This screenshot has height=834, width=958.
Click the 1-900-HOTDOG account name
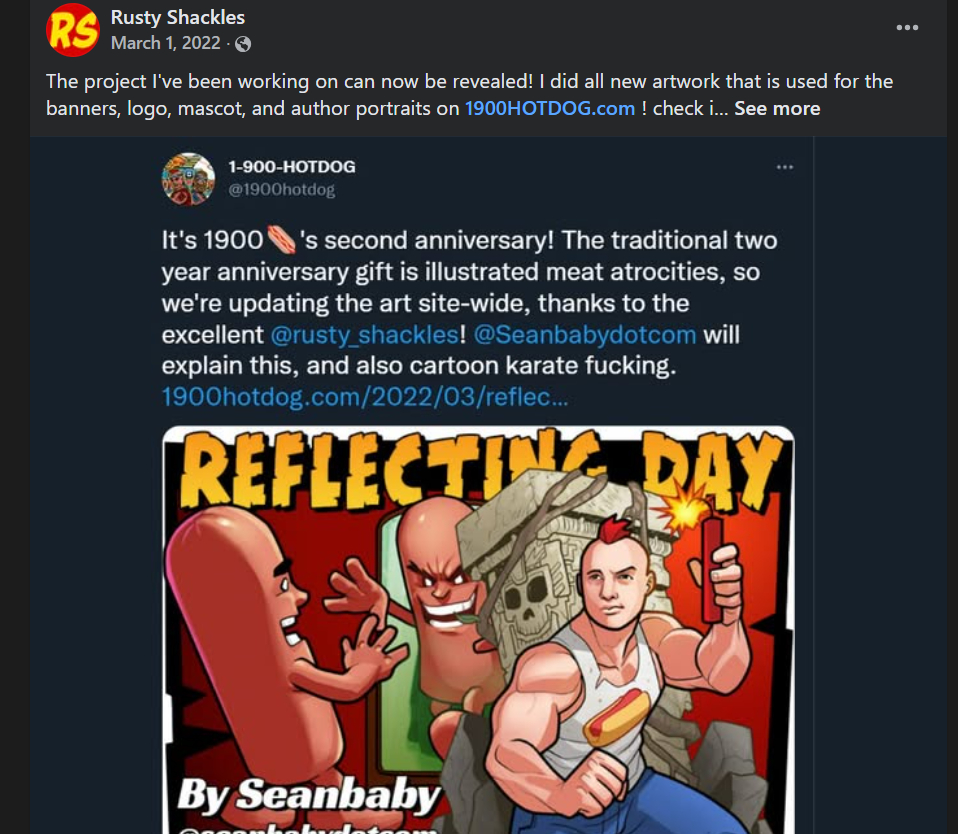pos(292,167)
